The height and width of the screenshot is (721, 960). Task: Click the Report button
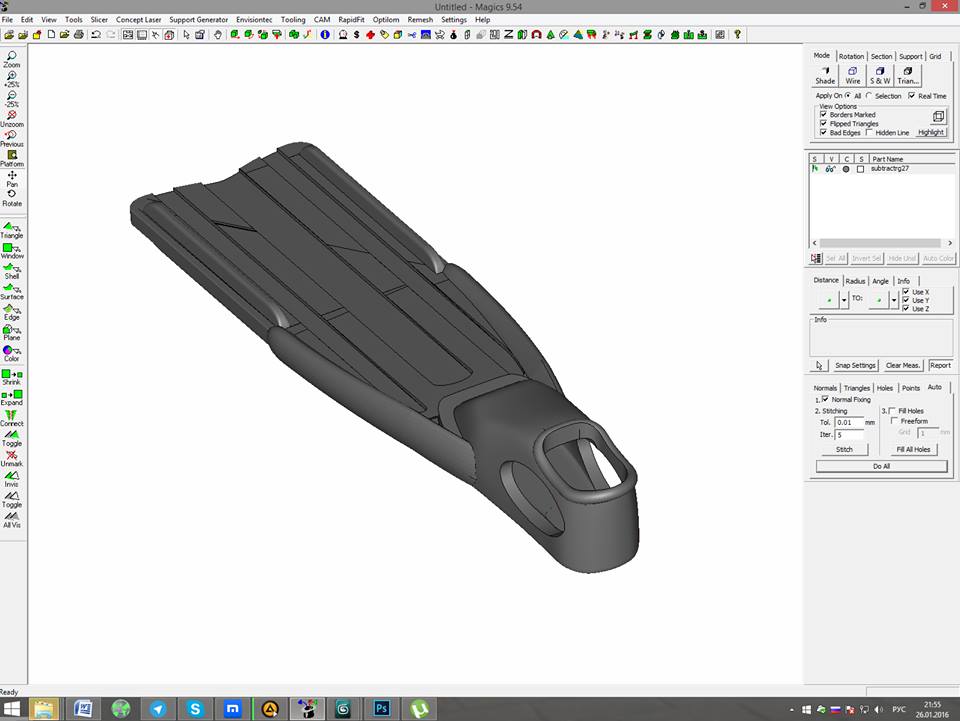(x=940, y=365)
